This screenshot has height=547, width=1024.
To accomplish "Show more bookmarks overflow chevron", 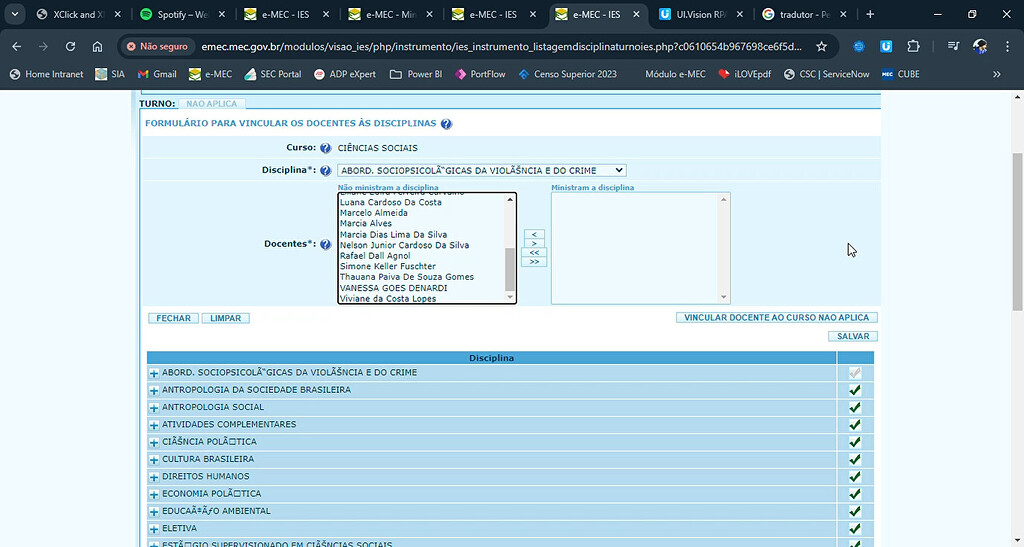I will point(997,74).
